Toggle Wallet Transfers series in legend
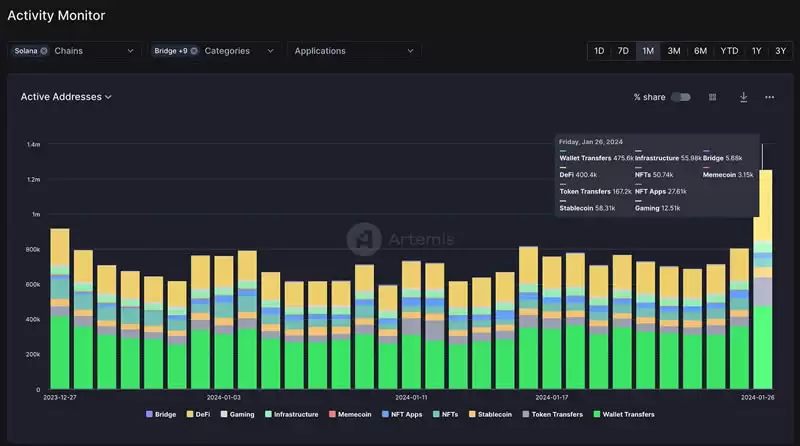 pyautogui.click(x=624, y=414)
